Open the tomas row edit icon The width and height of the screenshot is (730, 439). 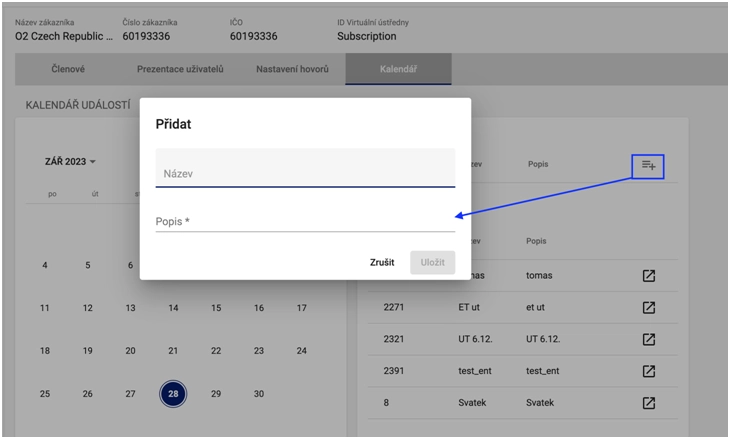coord(648,276)
